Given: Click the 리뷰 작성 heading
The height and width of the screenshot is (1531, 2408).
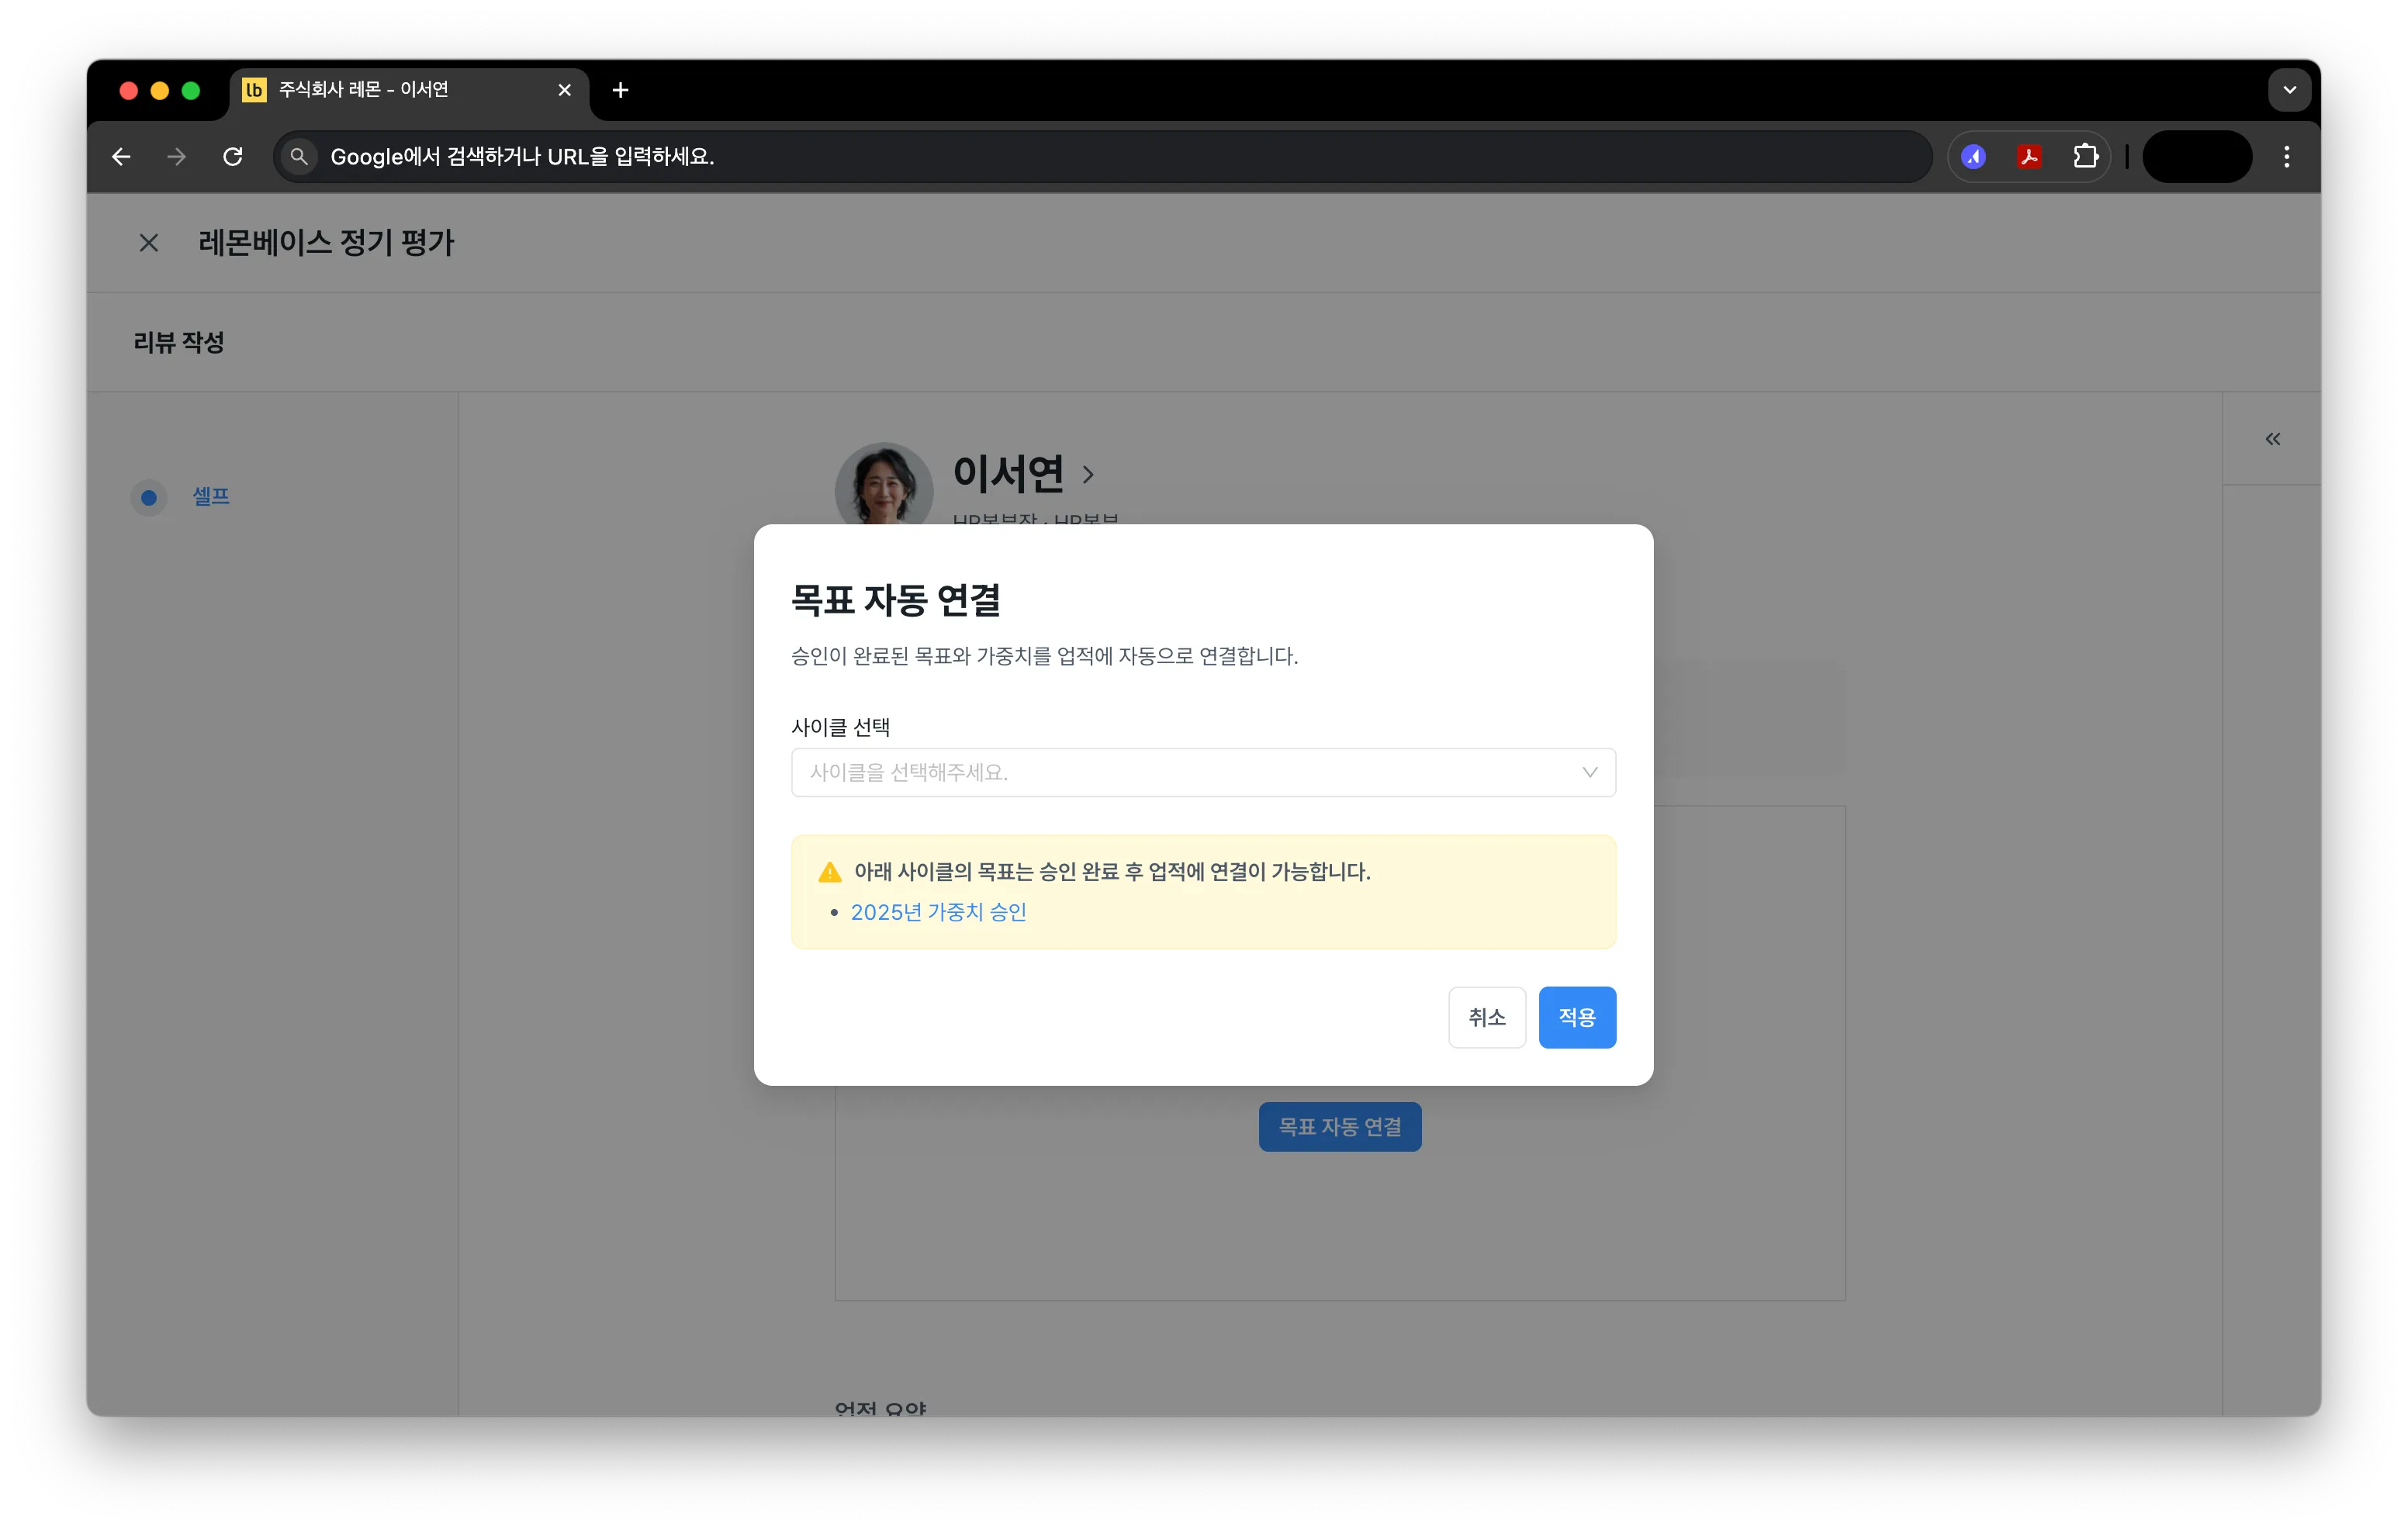Looking at the screenshot, I should coord(179,343).
